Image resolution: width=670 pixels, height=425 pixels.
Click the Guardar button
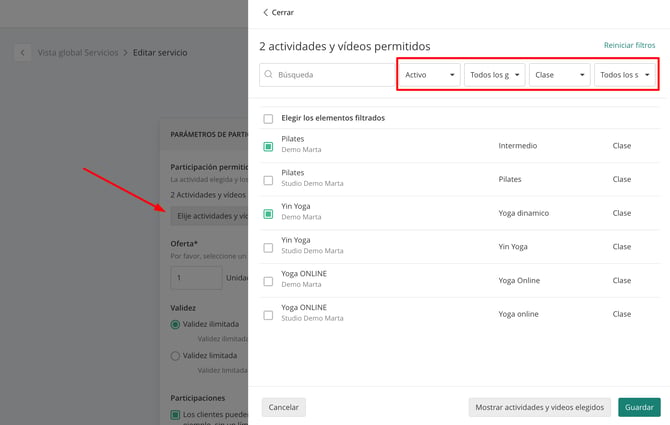639,407
